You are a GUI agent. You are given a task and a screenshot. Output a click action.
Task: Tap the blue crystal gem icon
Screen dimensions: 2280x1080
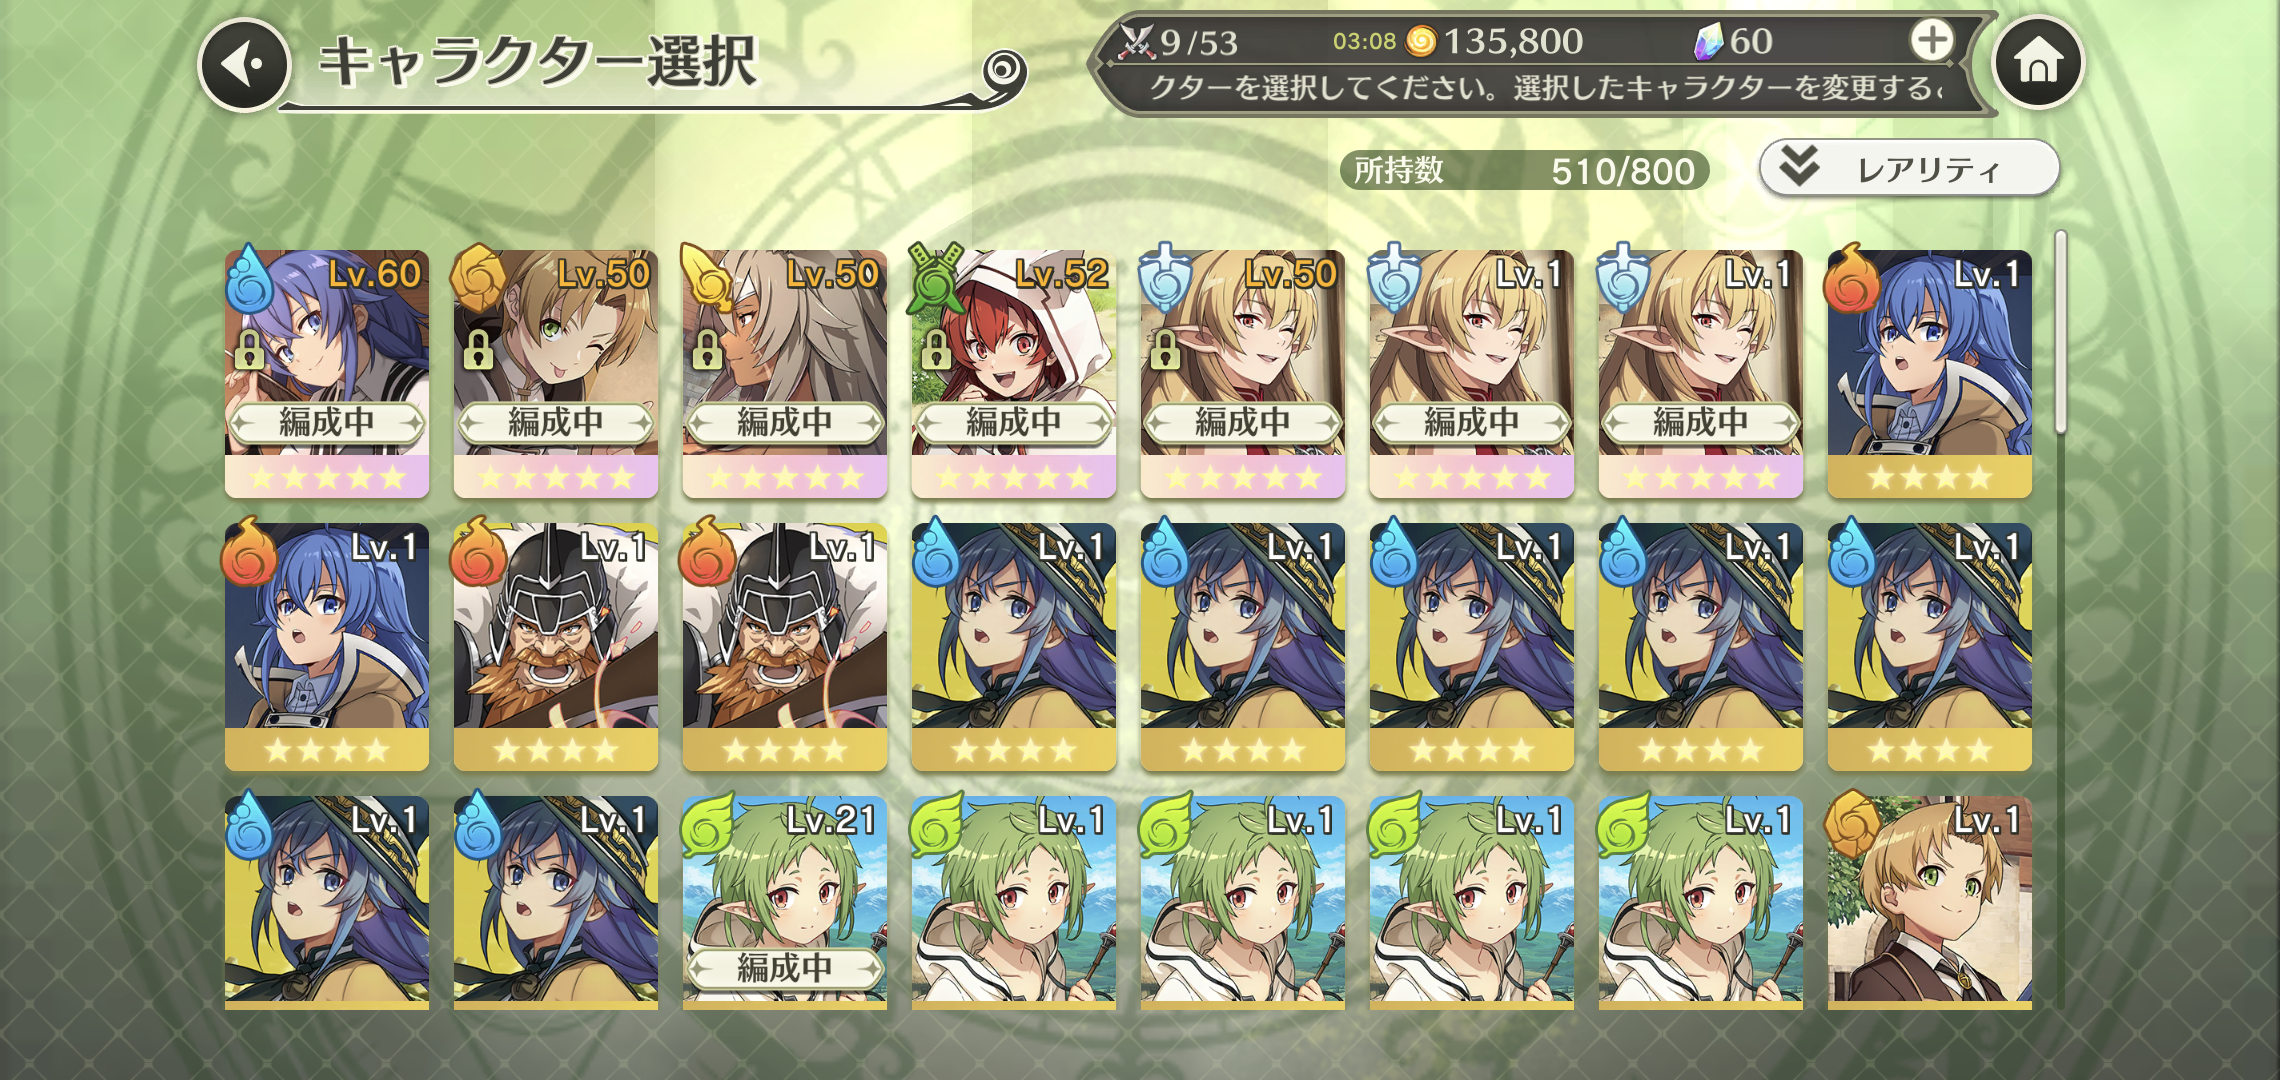tap(1708, 42)
